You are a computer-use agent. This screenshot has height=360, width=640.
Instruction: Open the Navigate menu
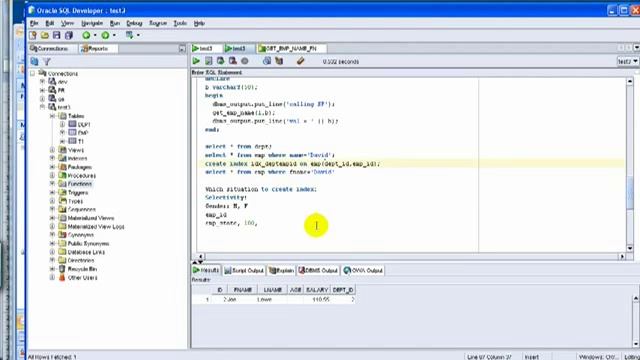[92, 23]
